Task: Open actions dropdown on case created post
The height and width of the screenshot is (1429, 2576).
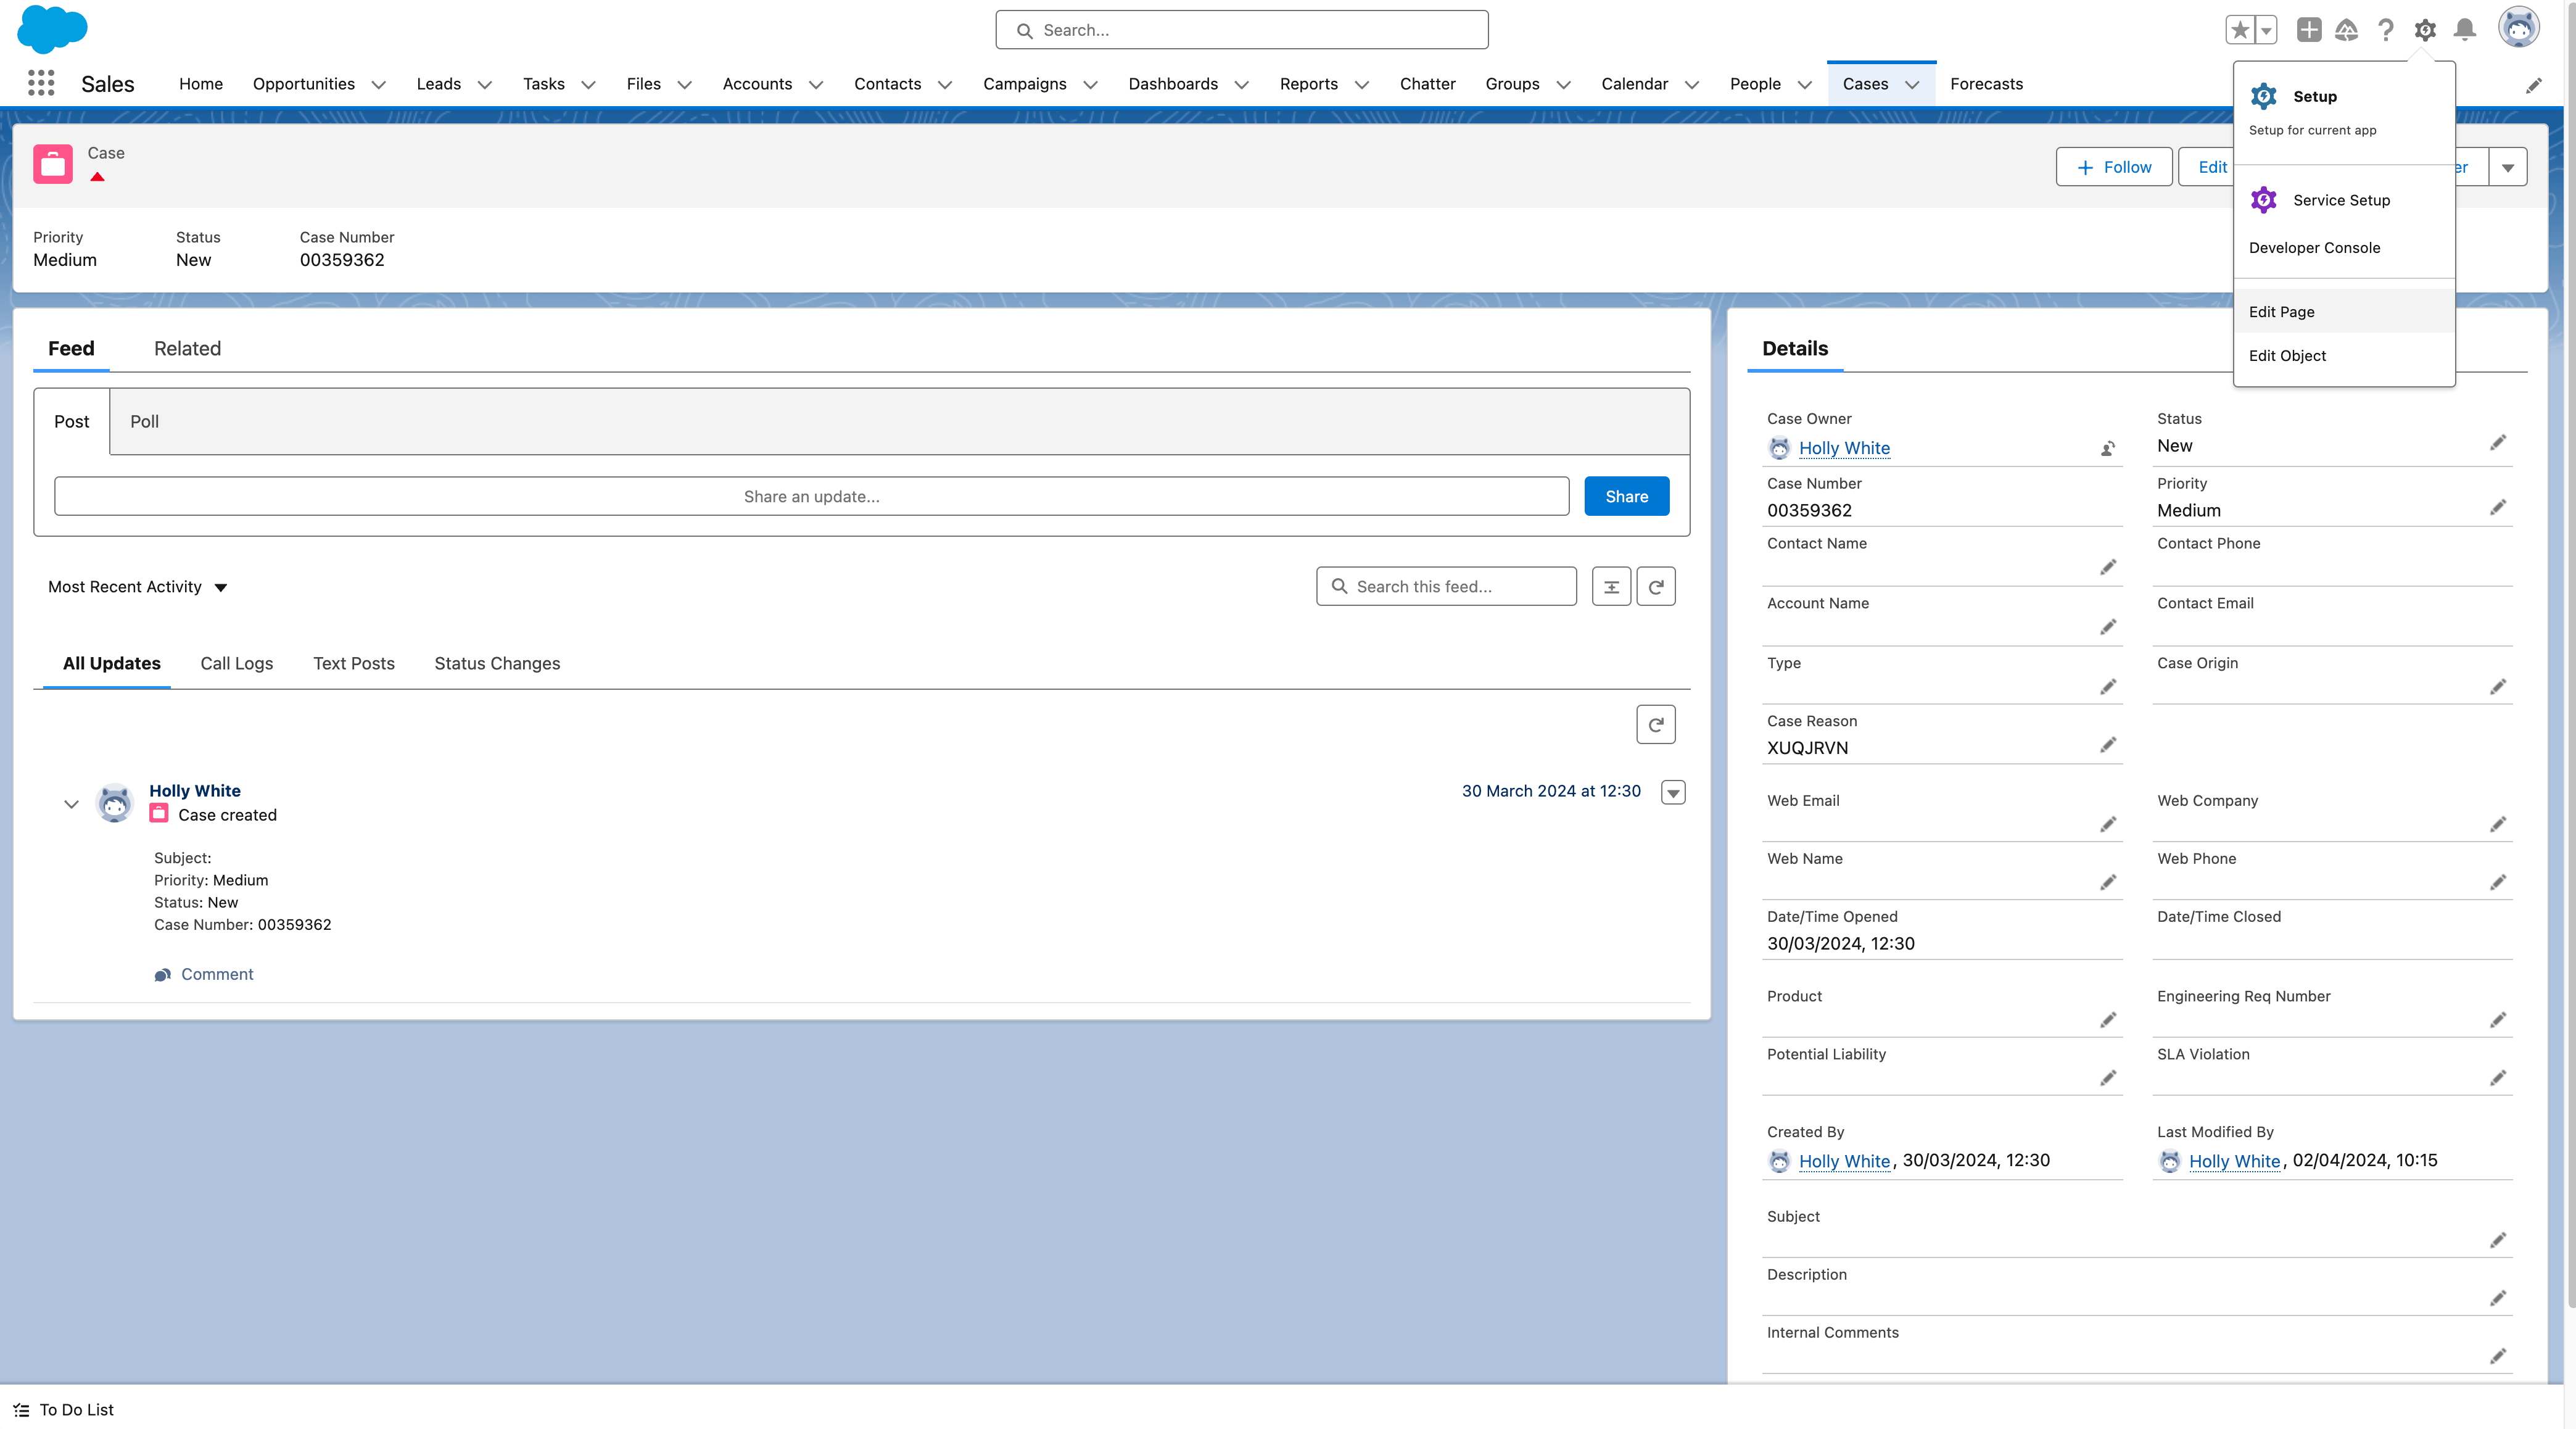Action: click(1673, 792)
